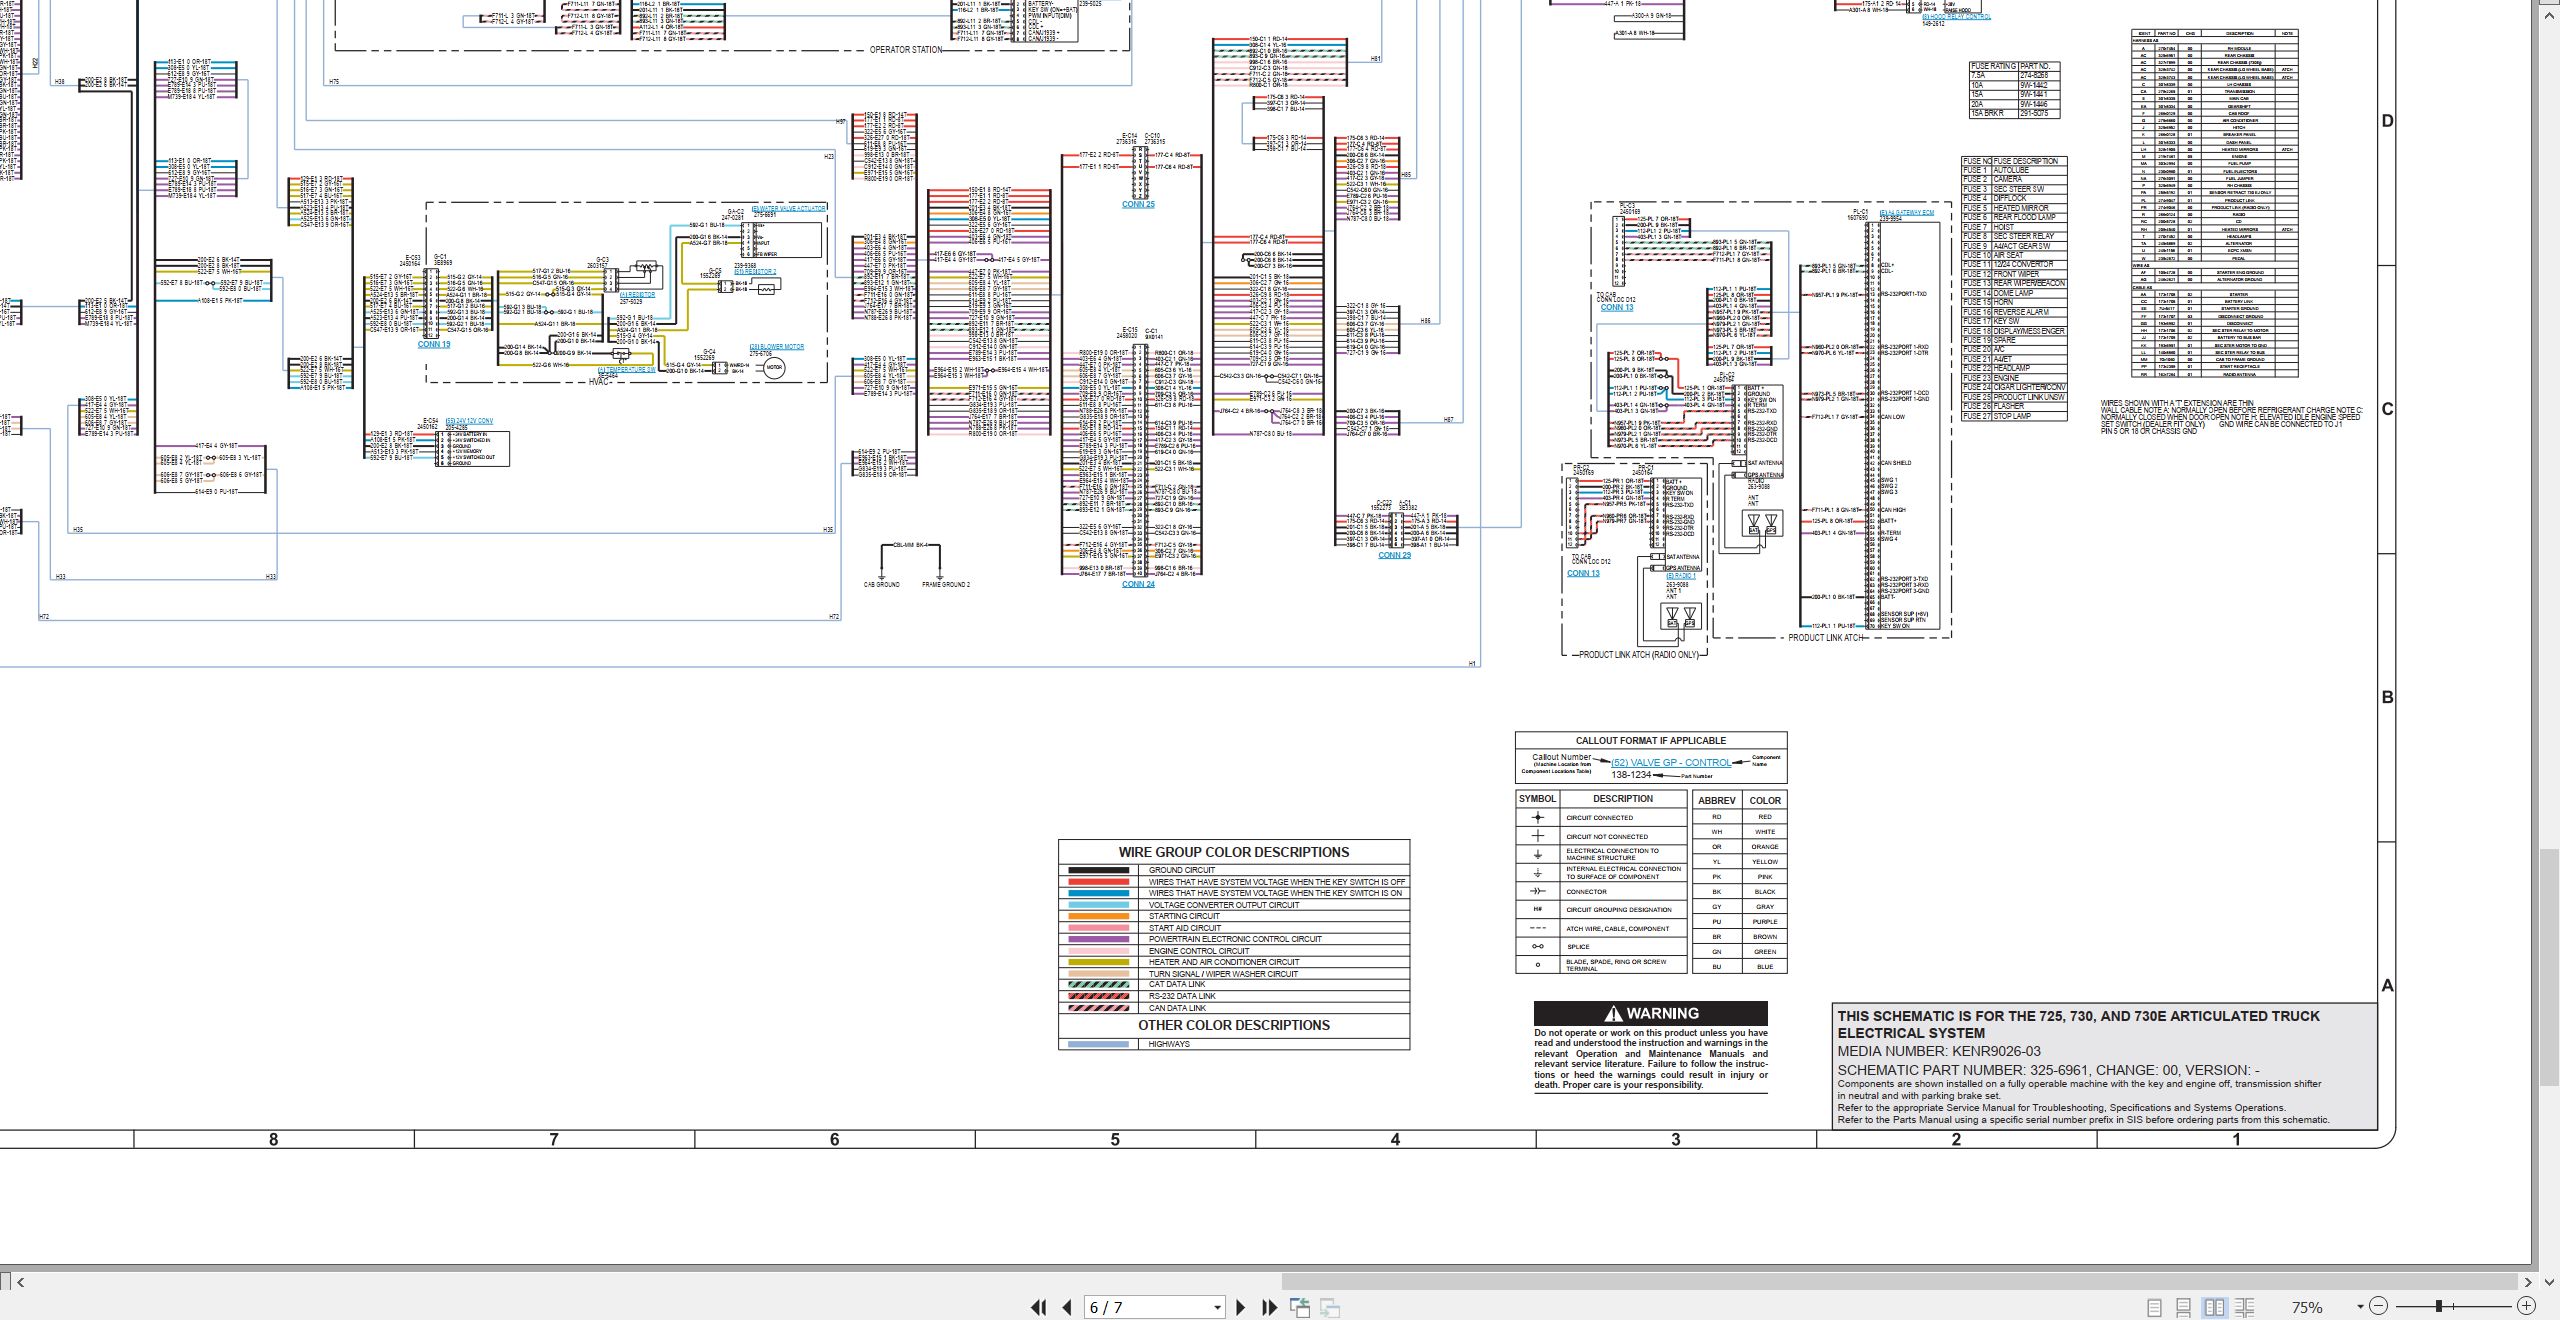2560x1320 pixels.
Task: Open the CONN 13 link under PR-C2
Action: [1583, 574]
